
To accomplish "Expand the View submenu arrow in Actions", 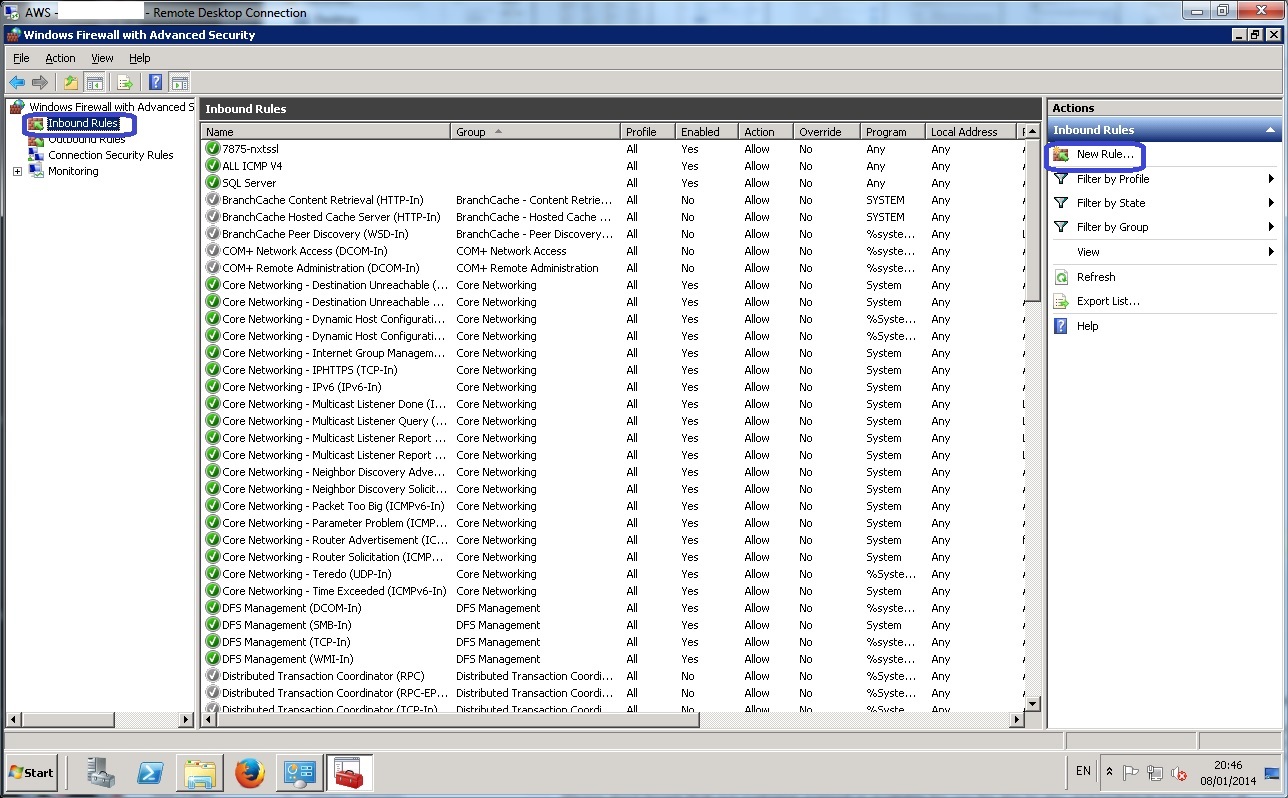I will click(x=1271, y=252).
